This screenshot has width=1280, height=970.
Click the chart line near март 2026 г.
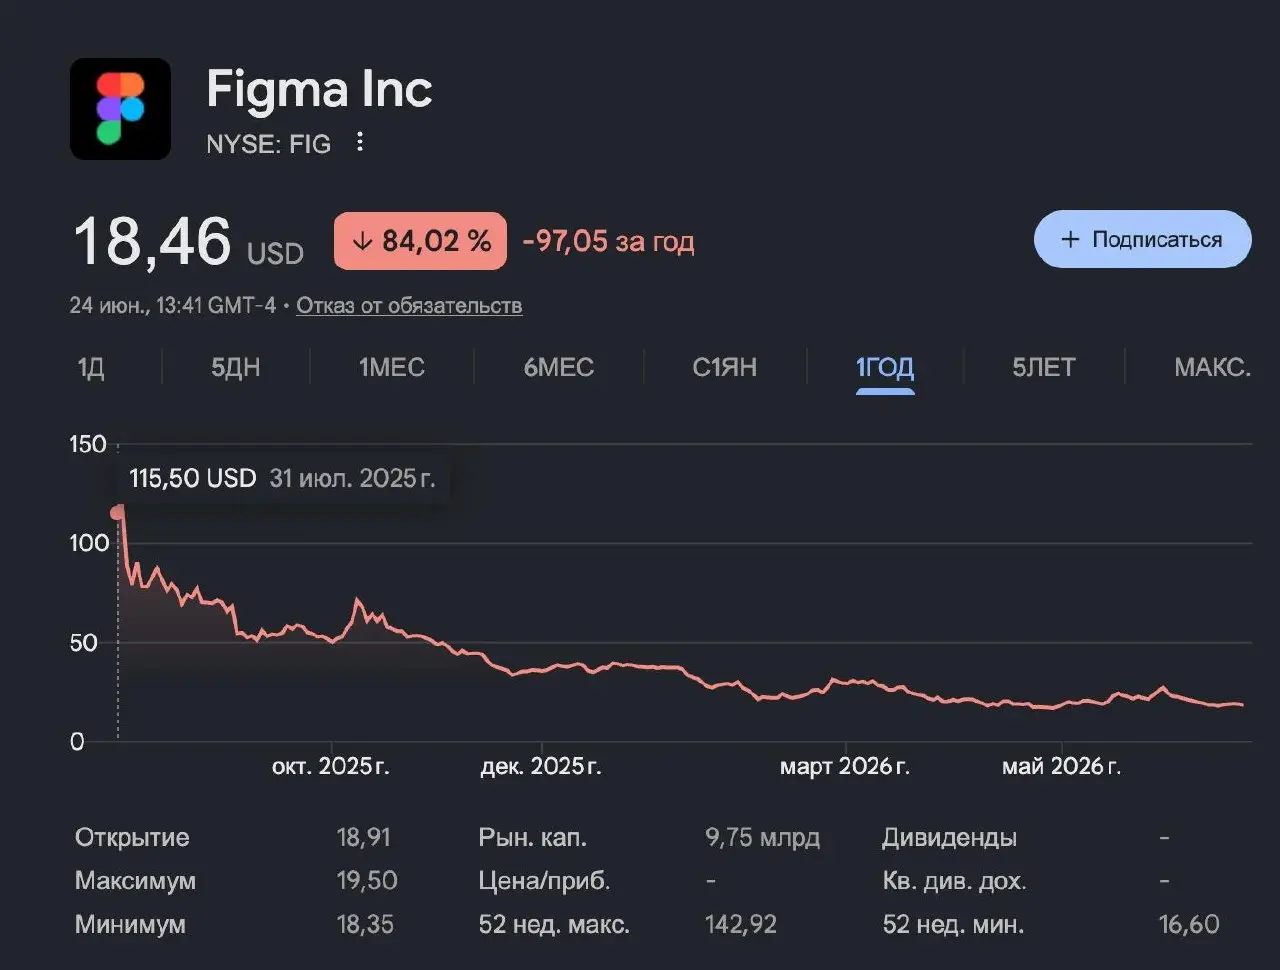[x=845, y=682]
